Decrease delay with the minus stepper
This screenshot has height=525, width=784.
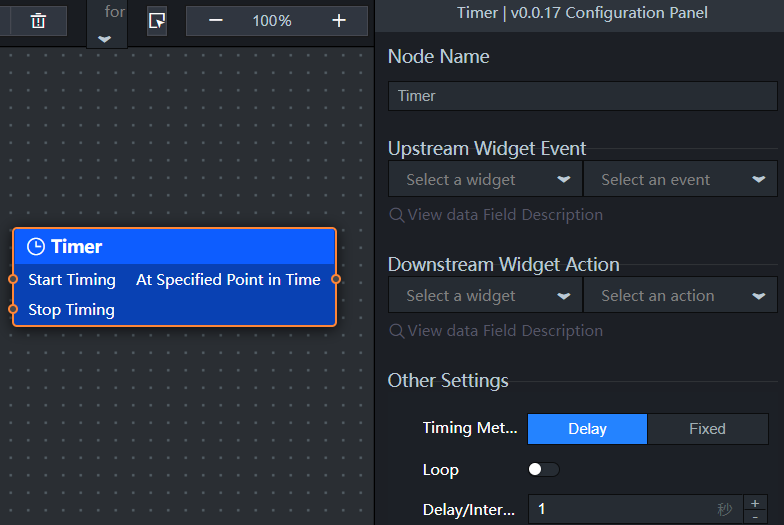pos(755,517)
